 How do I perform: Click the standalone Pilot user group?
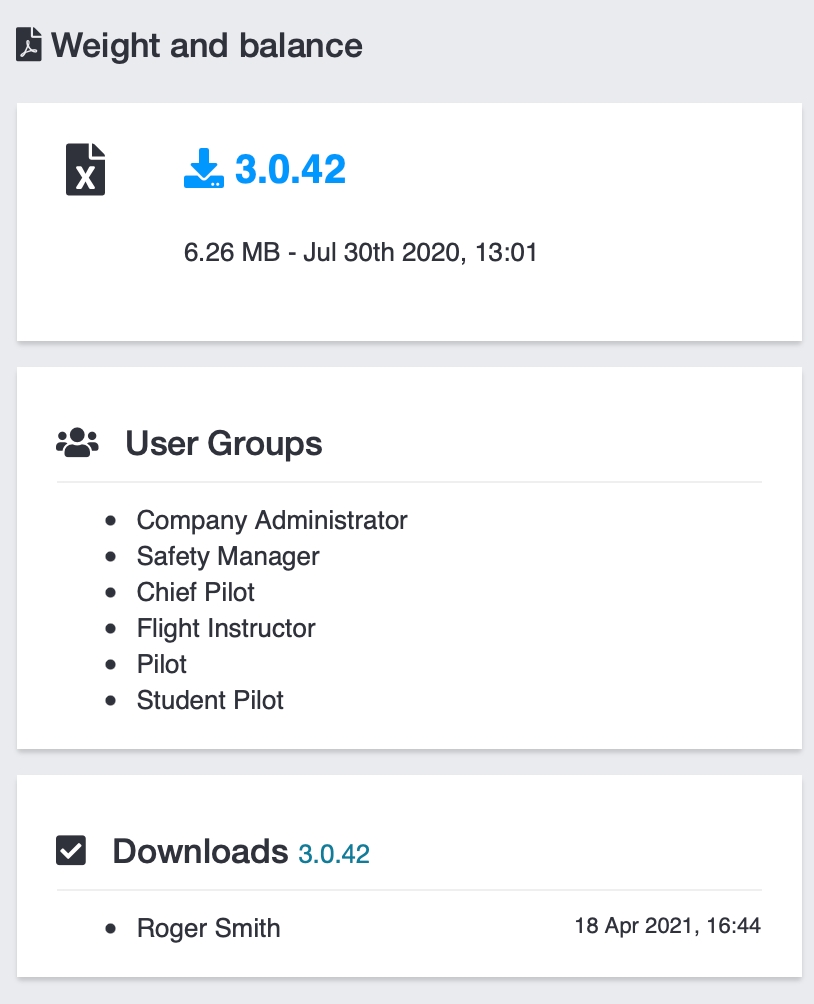tap(162, 664)
